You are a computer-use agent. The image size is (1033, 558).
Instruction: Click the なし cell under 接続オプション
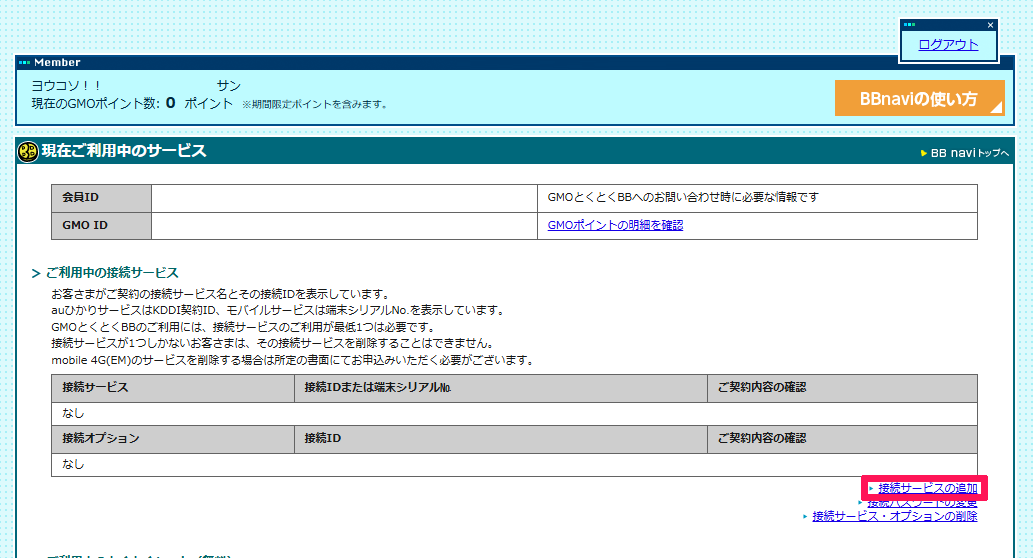pyautogui.click(x=514, y=464)
